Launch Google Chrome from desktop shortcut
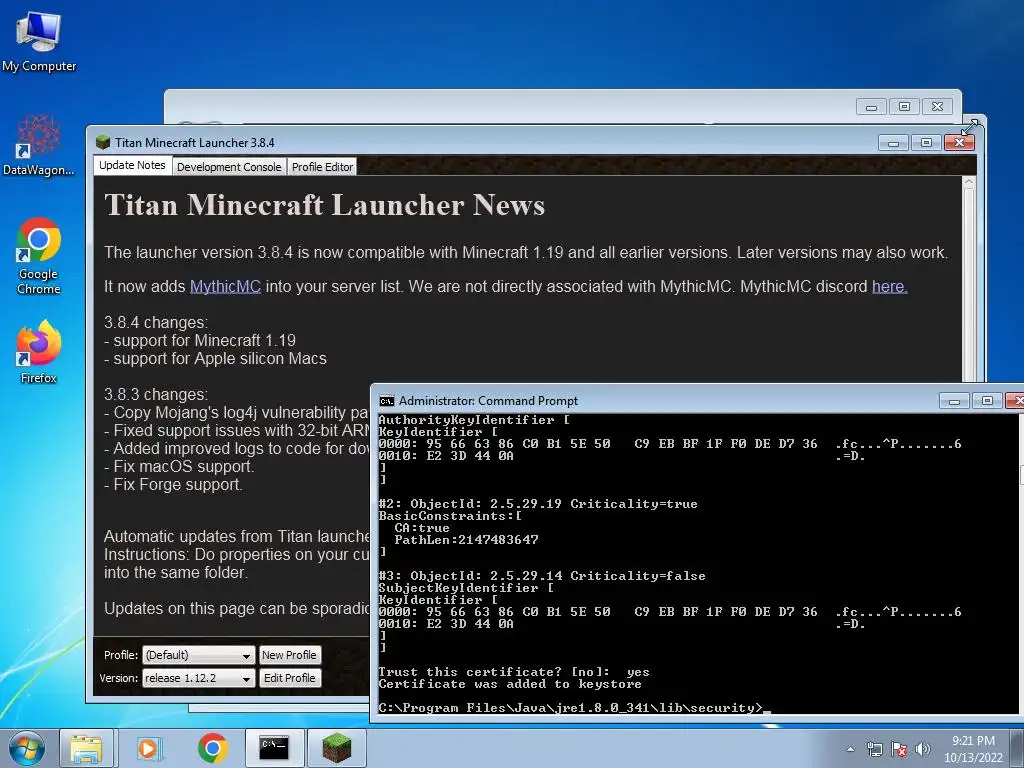 click(x=39, y=255)
